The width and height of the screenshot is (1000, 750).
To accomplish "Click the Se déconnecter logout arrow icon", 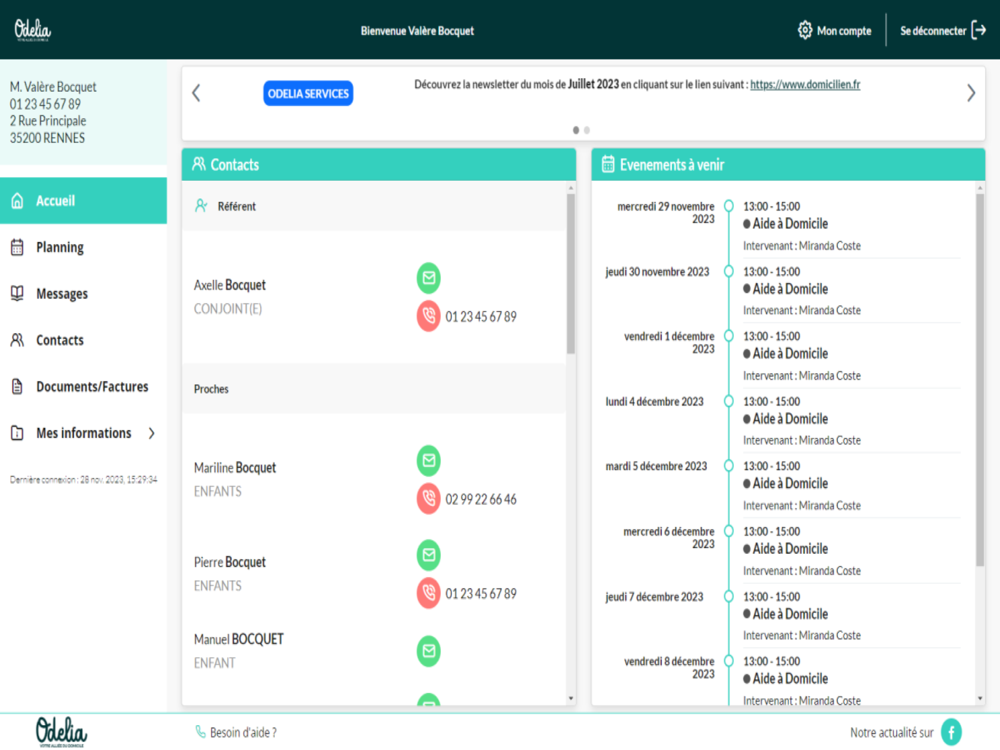I will 978,30.
